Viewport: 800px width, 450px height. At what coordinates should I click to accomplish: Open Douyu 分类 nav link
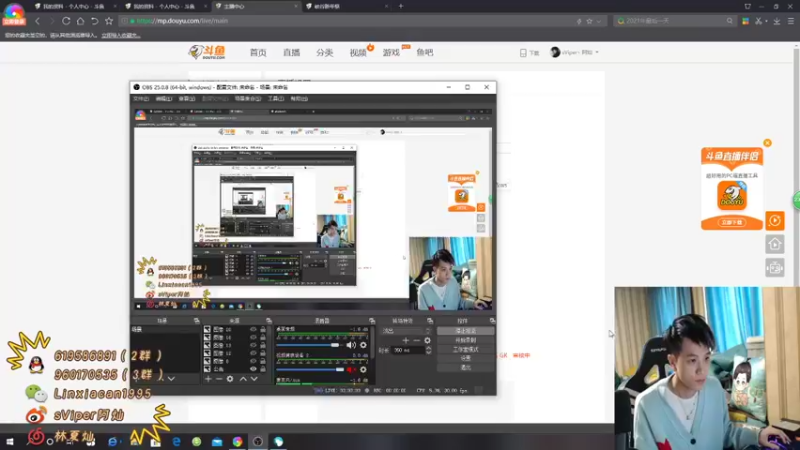[x=324, y=53]
